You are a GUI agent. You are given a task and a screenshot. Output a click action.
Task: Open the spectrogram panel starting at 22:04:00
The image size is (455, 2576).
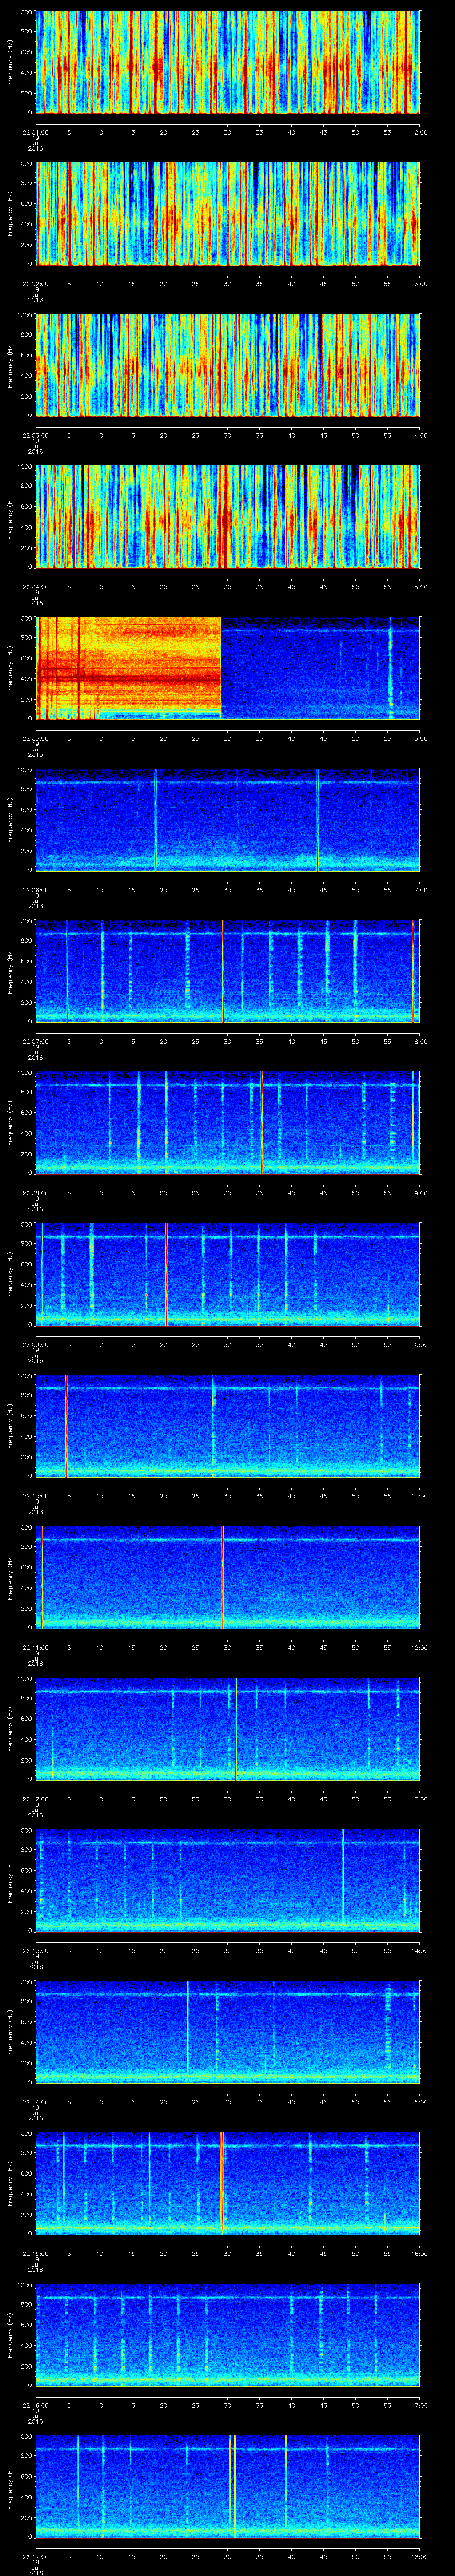point(227,517)
